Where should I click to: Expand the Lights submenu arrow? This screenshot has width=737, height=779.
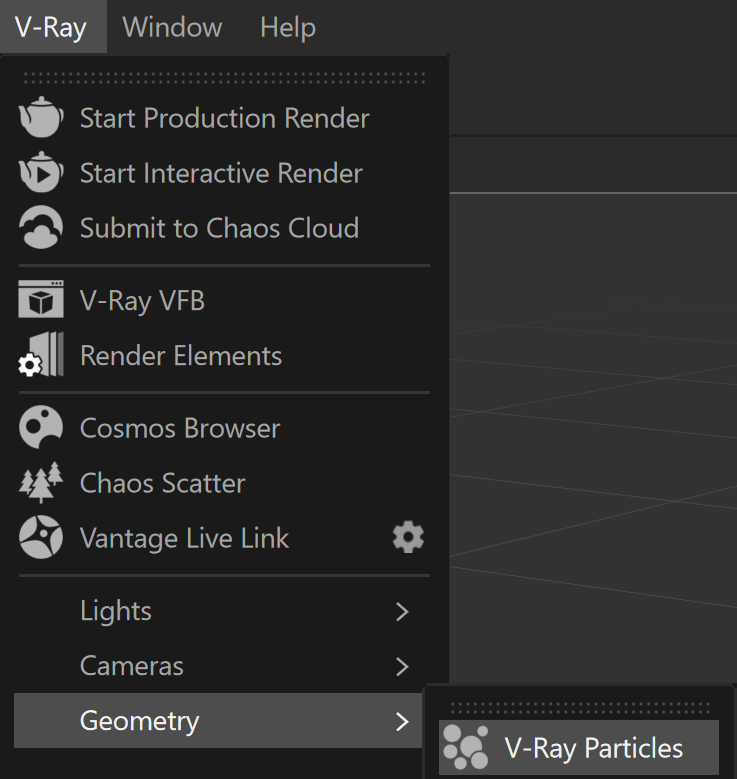pyautogui.click(x=402, y=612)
